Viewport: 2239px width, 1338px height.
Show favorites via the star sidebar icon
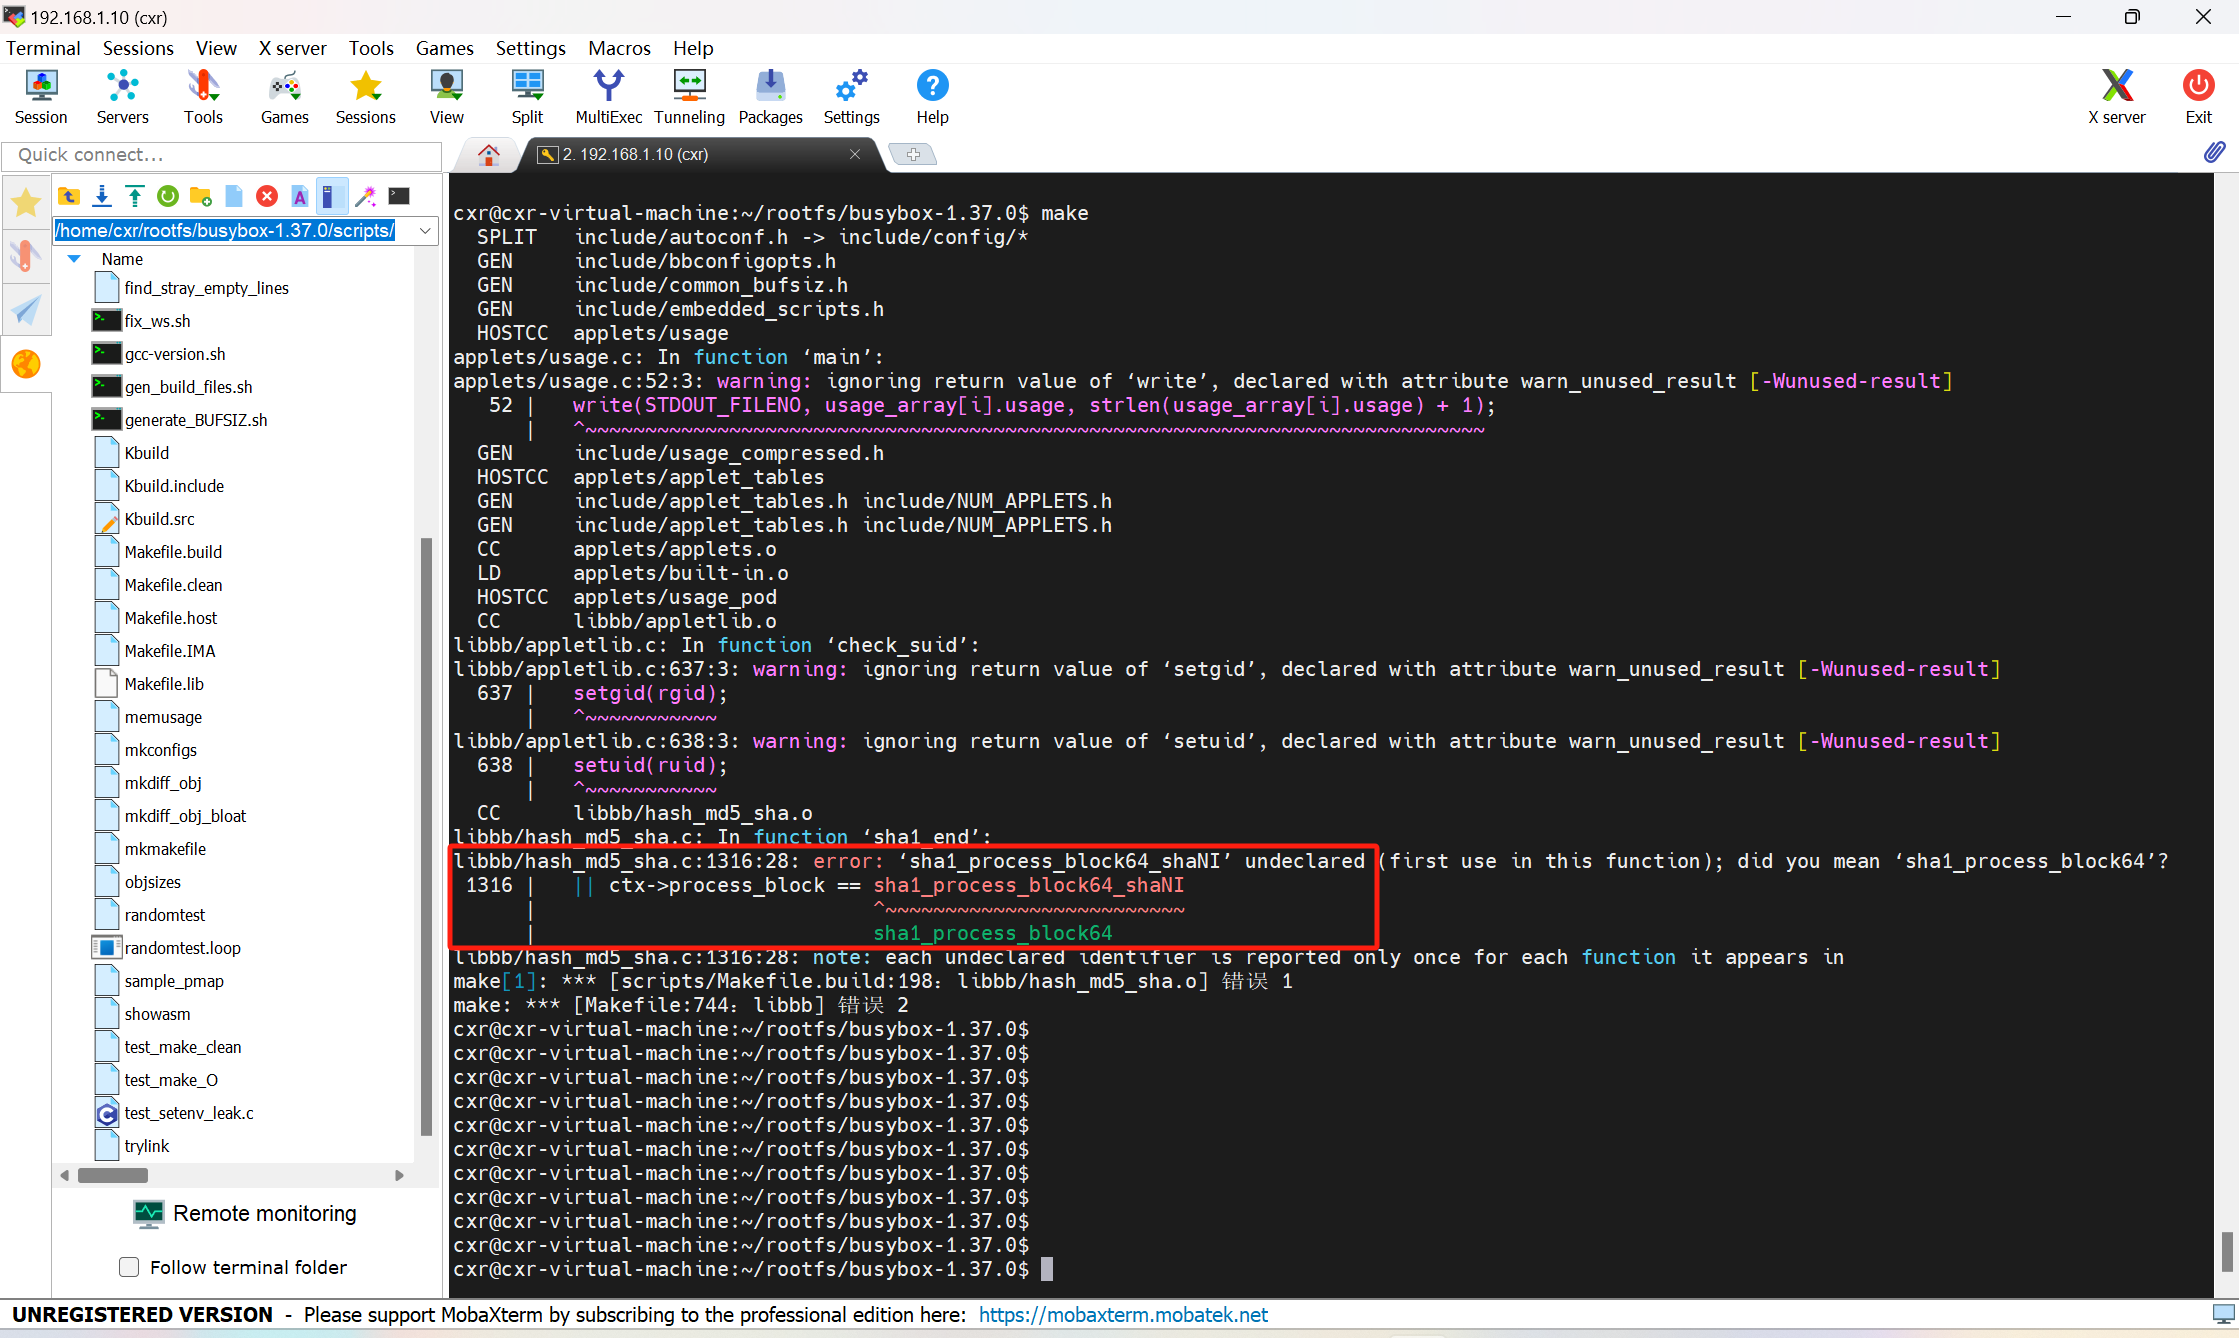click(26, 202)
